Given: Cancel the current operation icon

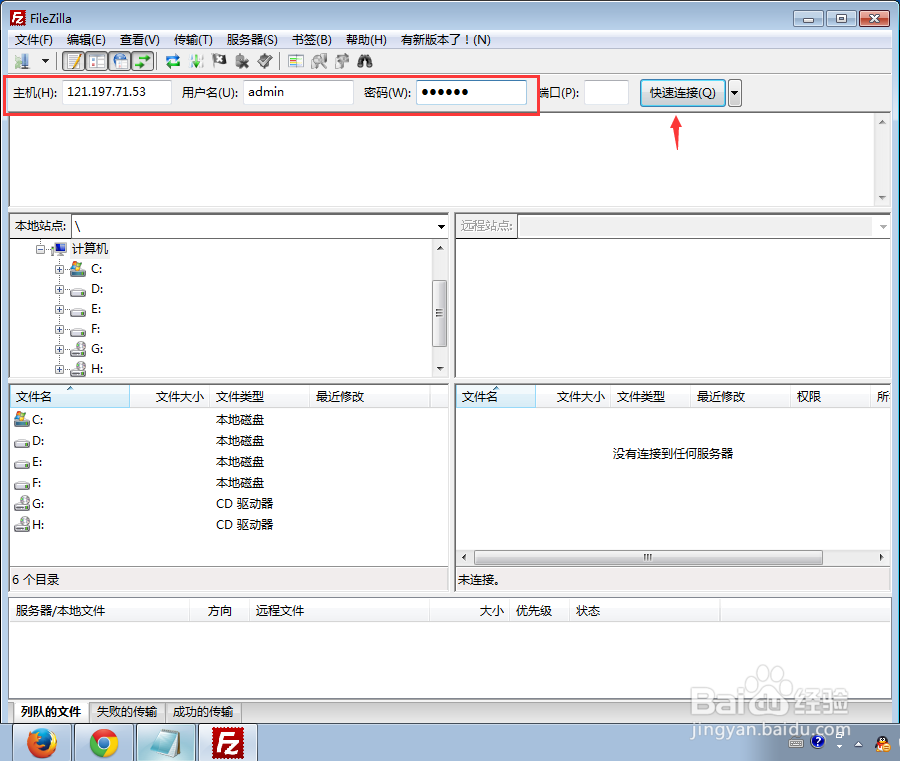Looking at the screenshot, I should pos(219,61).
